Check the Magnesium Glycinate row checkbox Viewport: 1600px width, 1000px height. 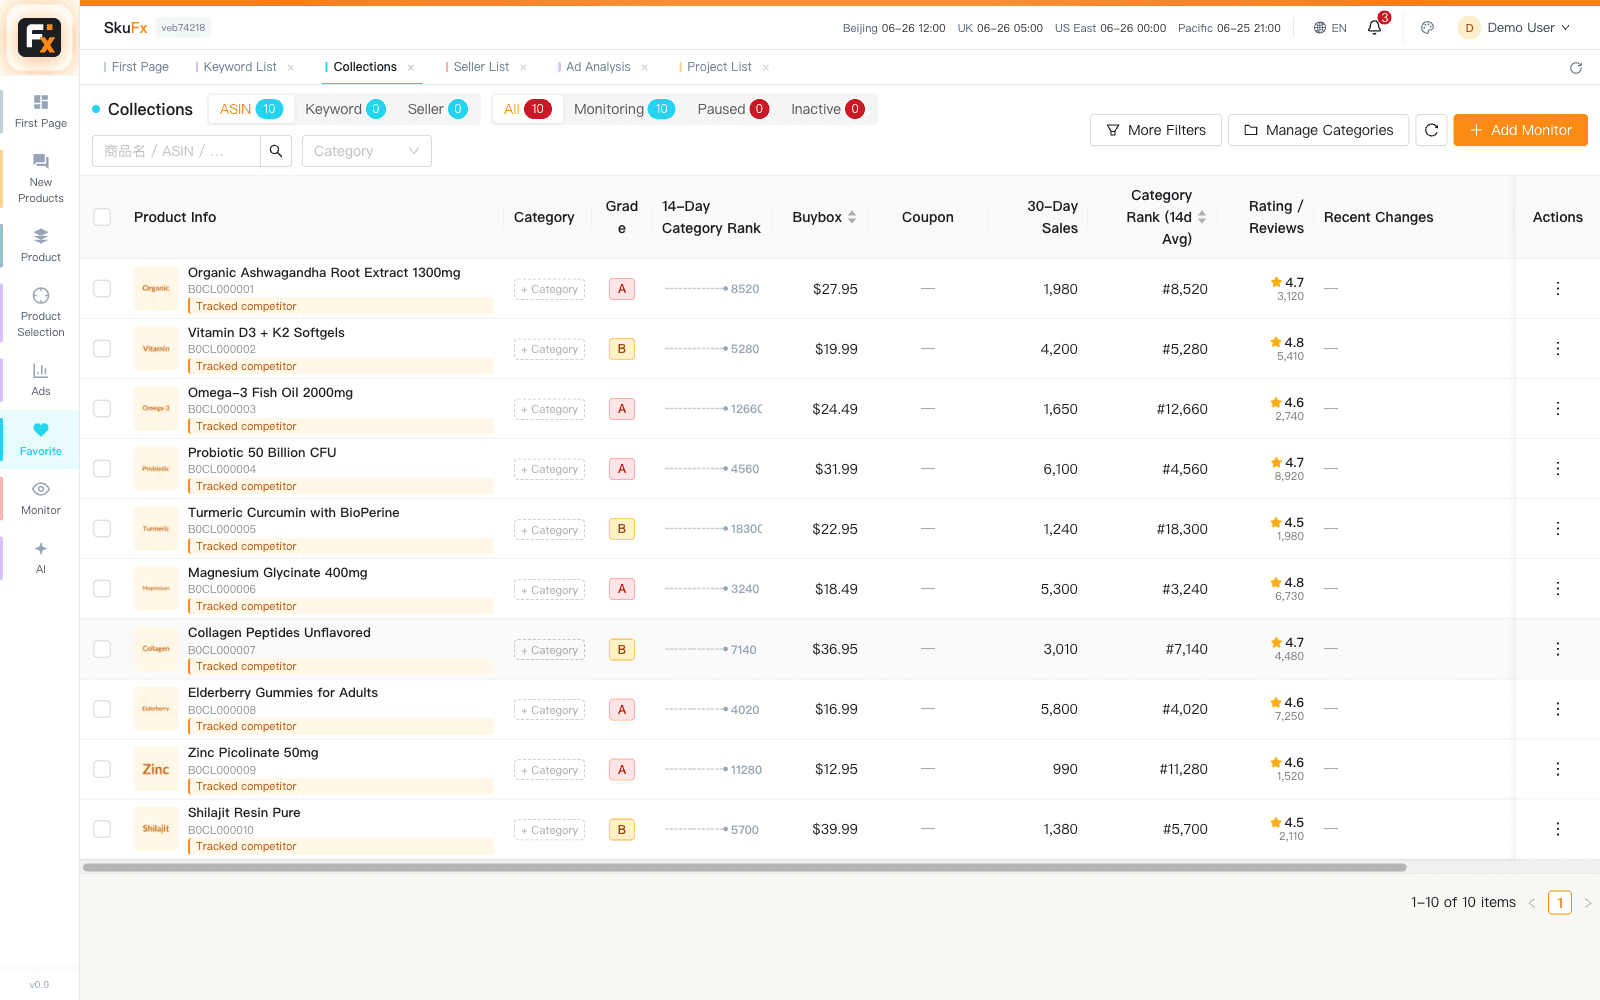102,589
